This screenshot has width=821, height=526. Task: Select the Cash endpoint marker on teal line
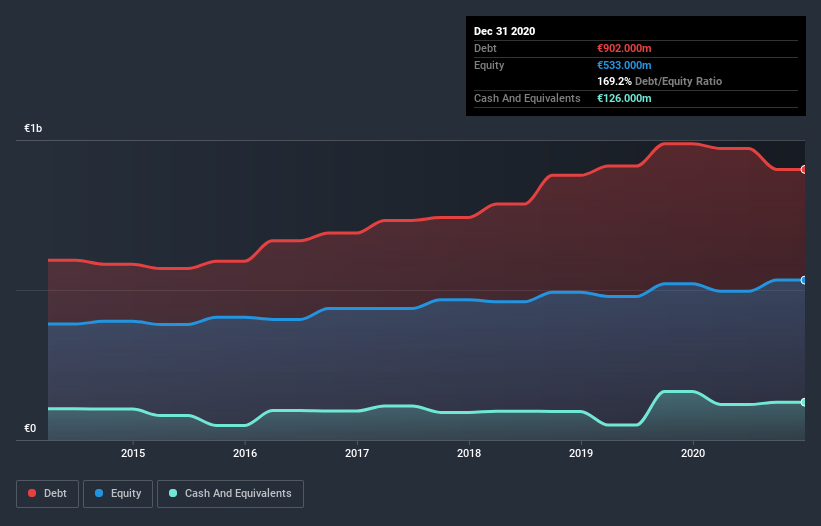pos(804,402)
